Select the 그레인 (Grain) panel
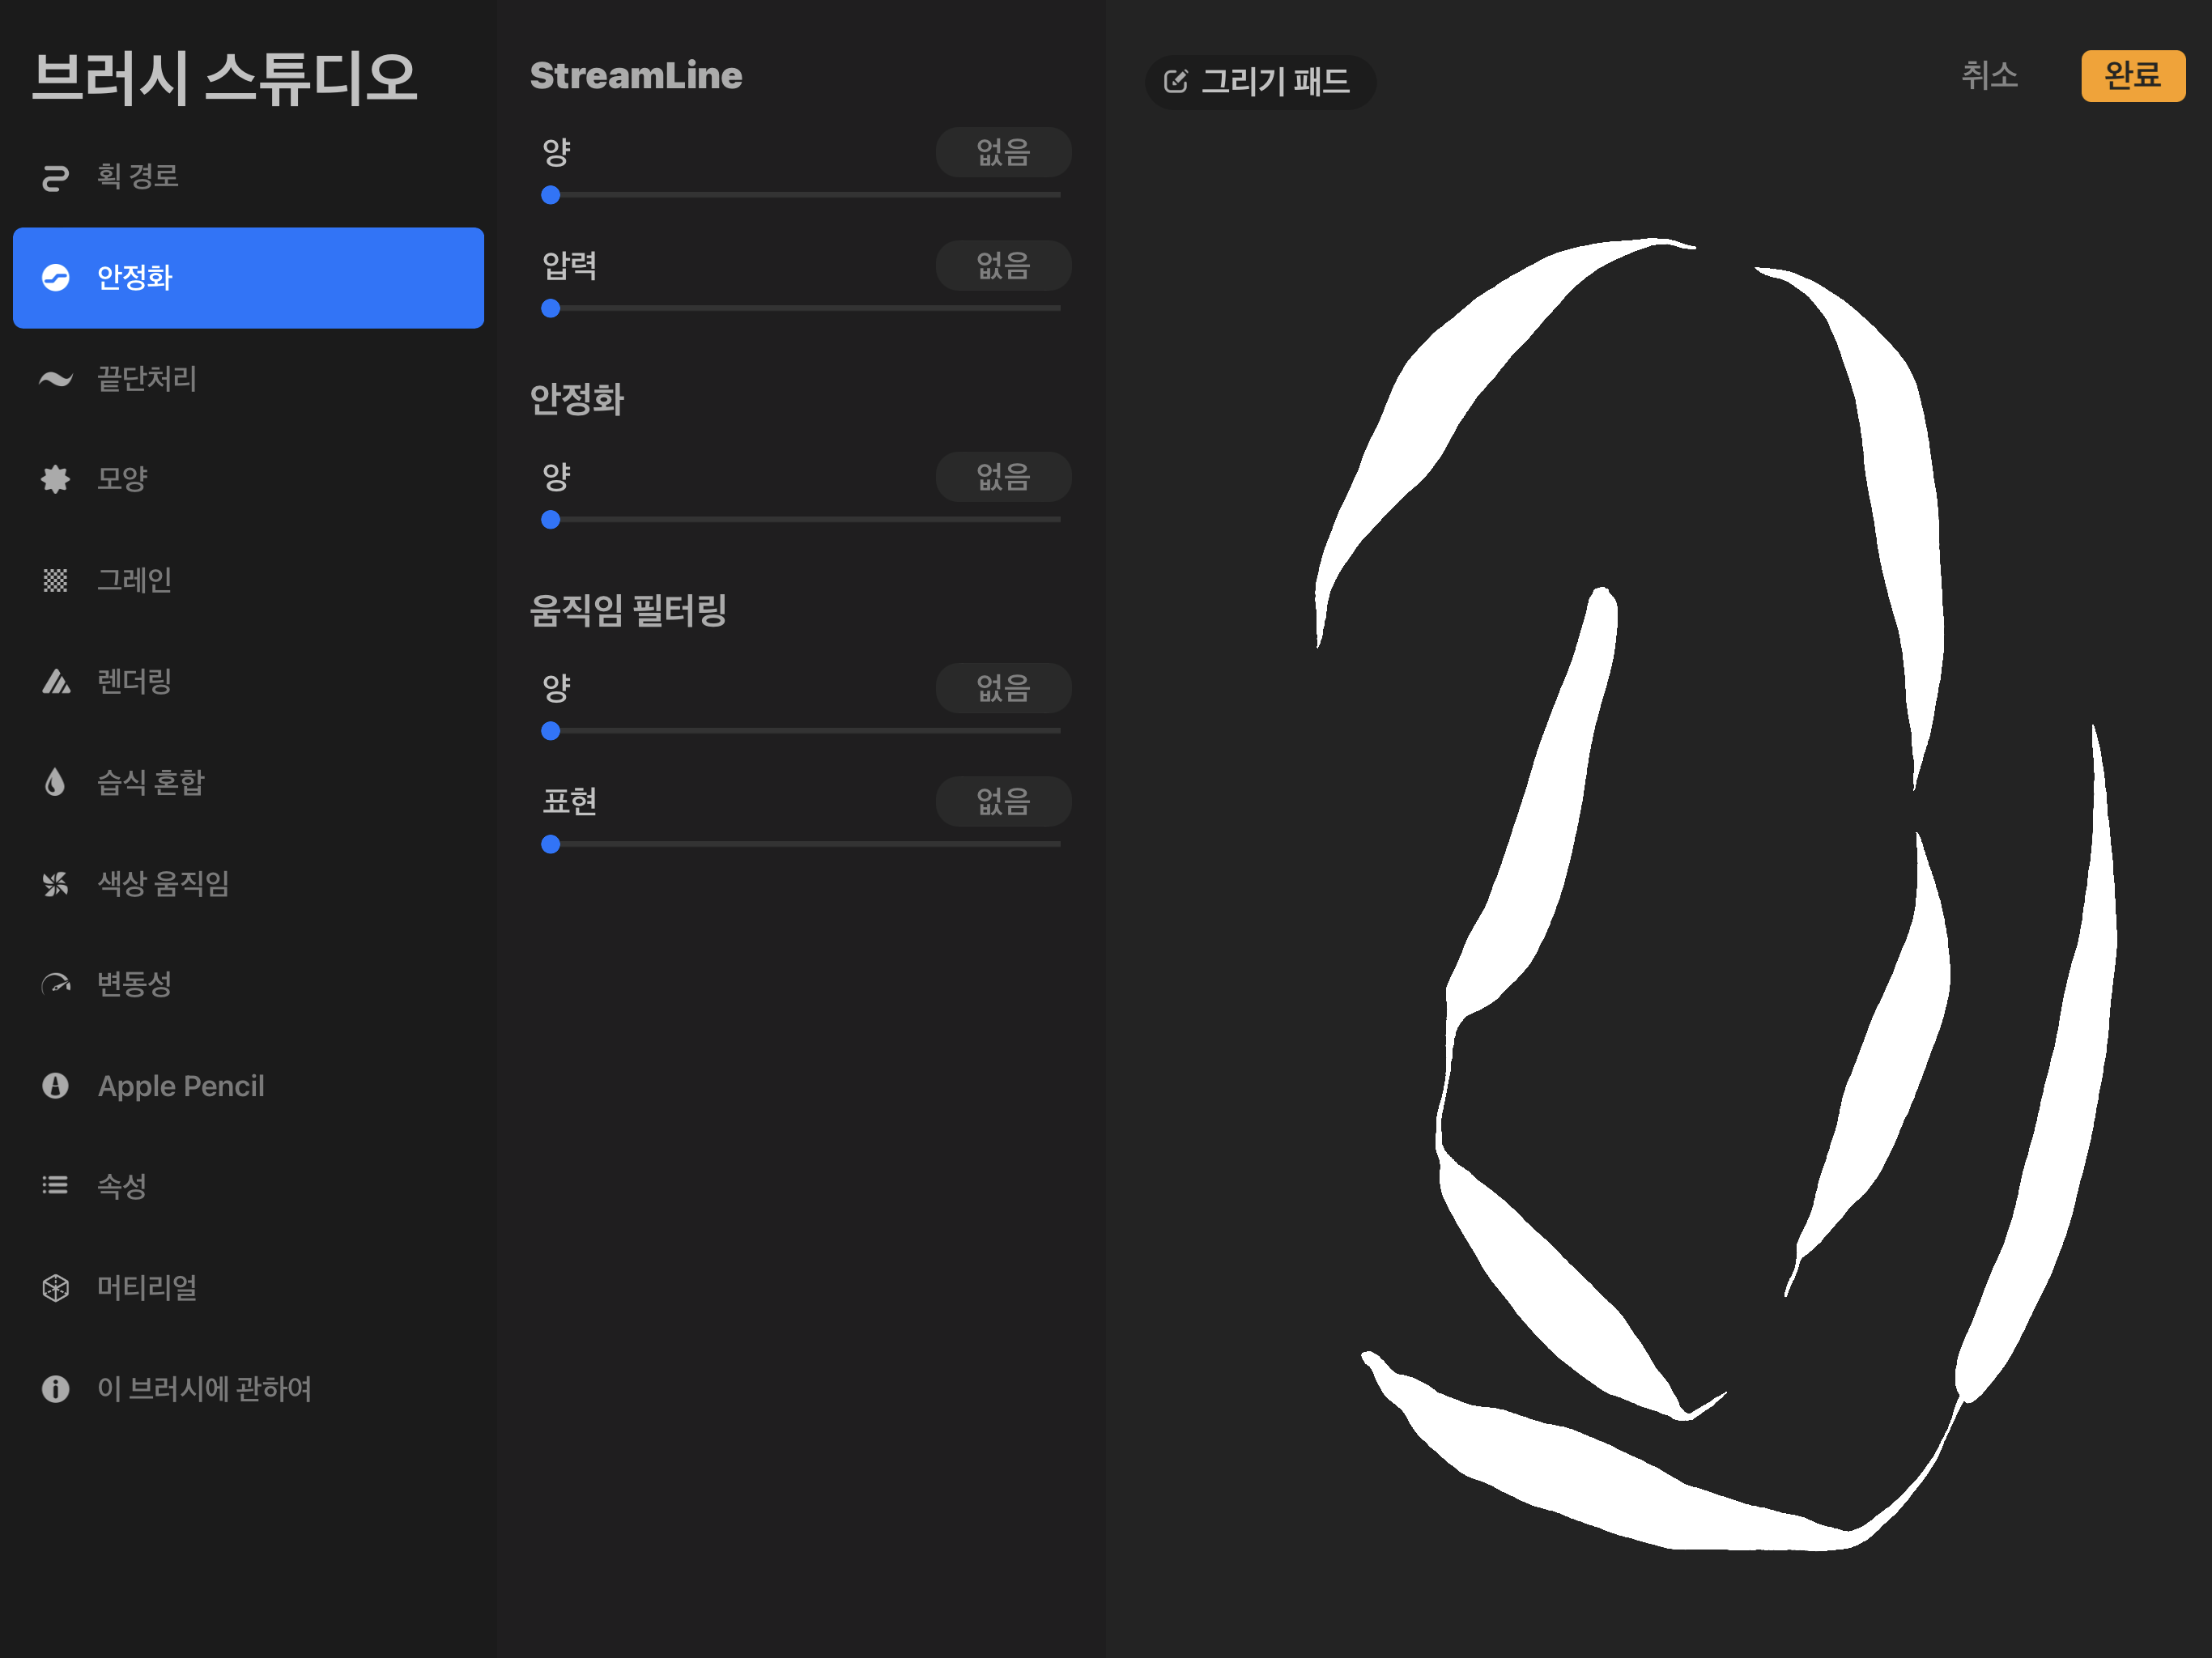Screen dimensions: 2212x1658 pos(136,578)
